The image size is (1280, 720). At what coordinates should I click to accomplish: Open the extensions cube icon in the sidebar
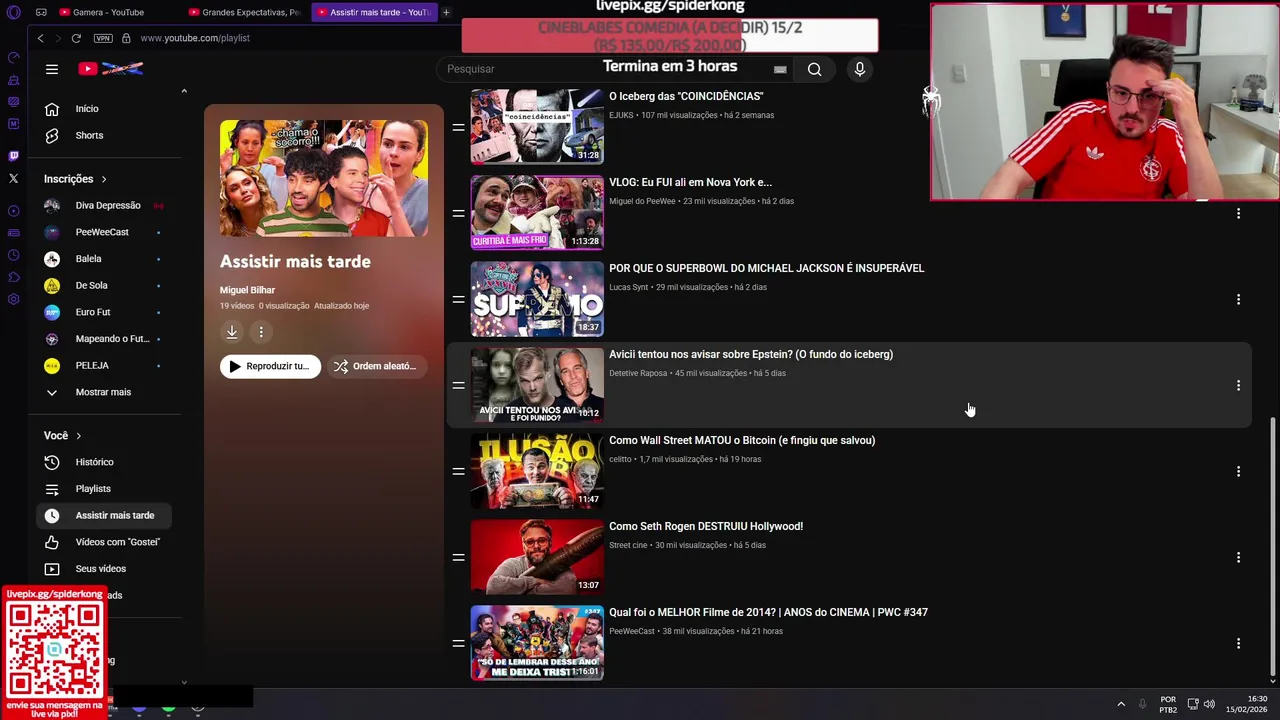click(13, 277)
